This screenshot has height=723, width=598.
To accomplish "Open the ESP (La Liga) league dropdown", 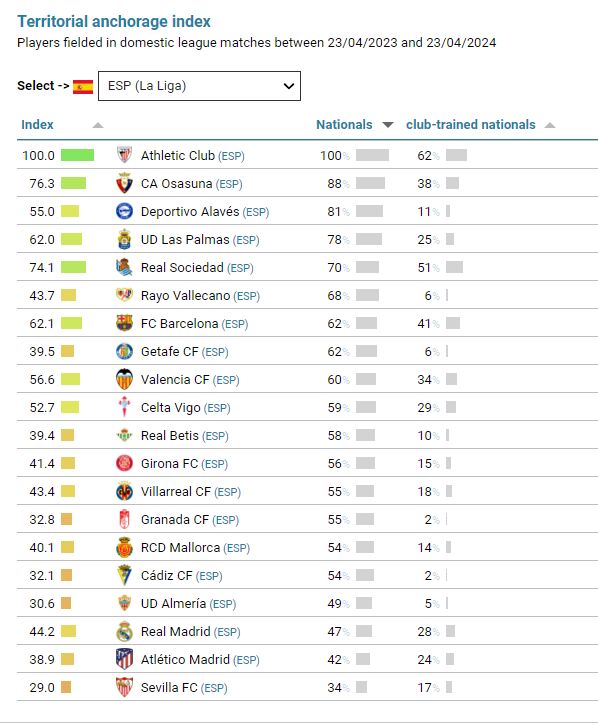I will point(199,86).
